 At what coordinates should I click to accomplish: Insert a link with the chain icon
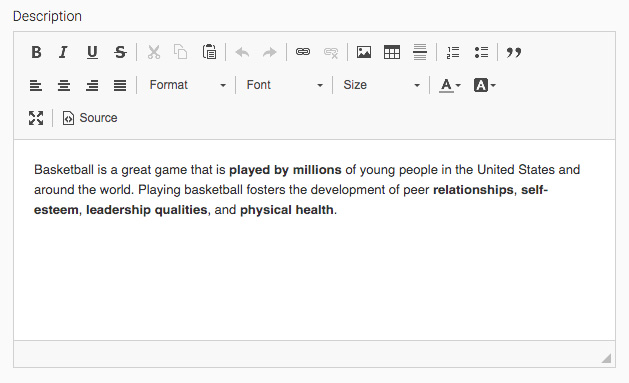click(x=303, y=52)
